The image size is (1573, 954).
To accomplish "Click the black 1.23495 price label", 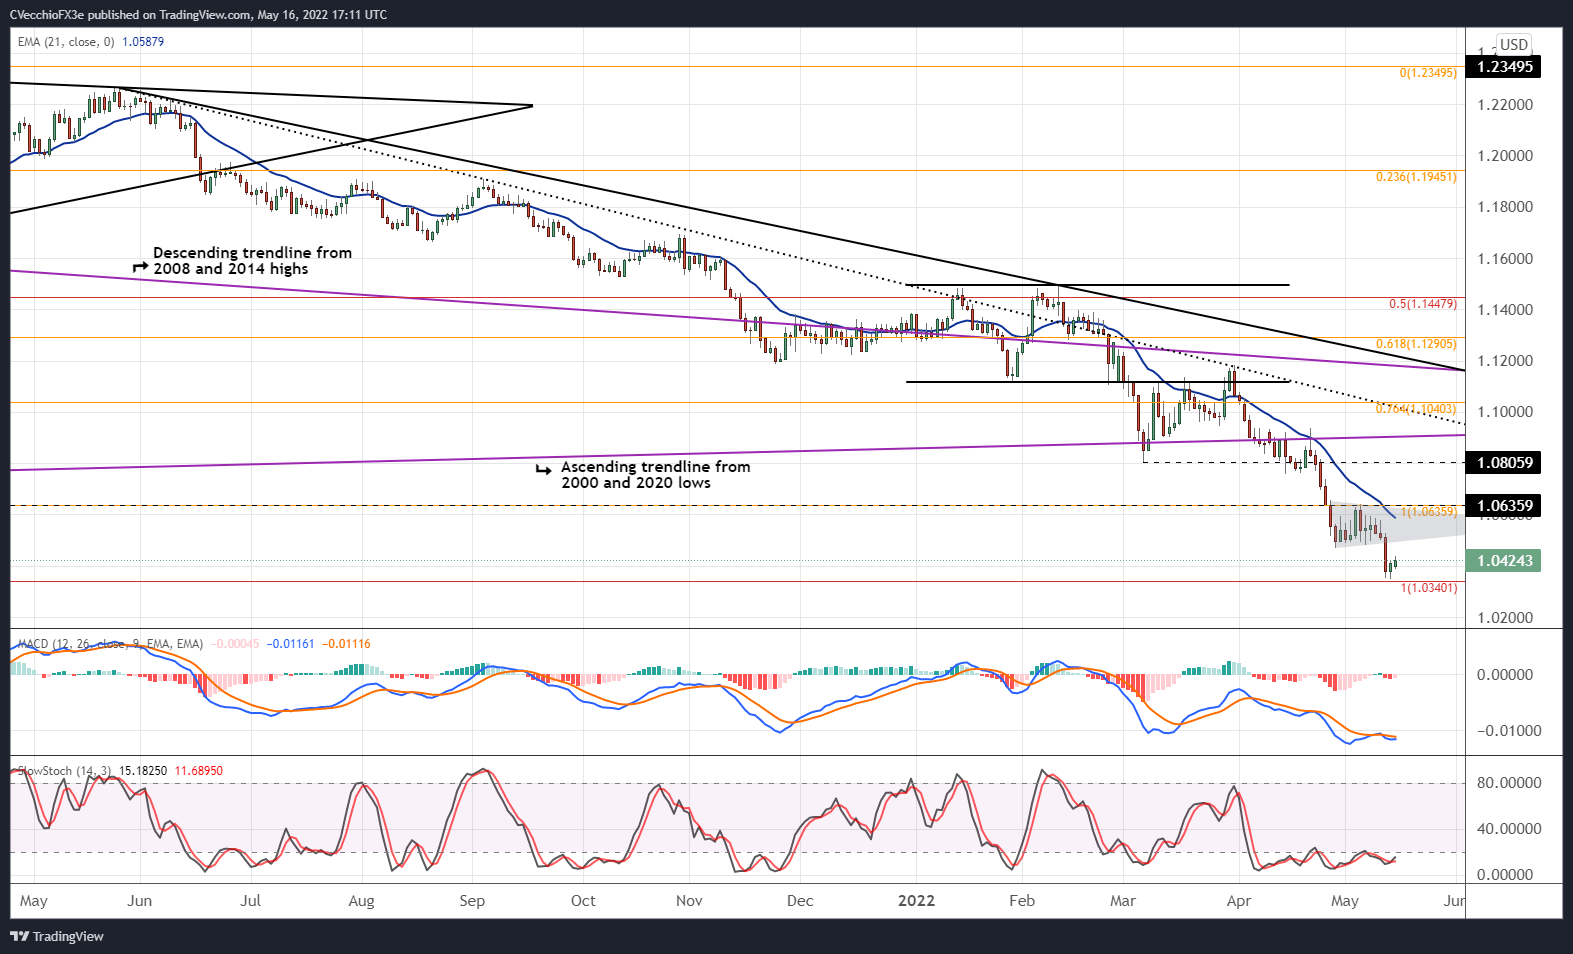I will [x=1505, y=67].
